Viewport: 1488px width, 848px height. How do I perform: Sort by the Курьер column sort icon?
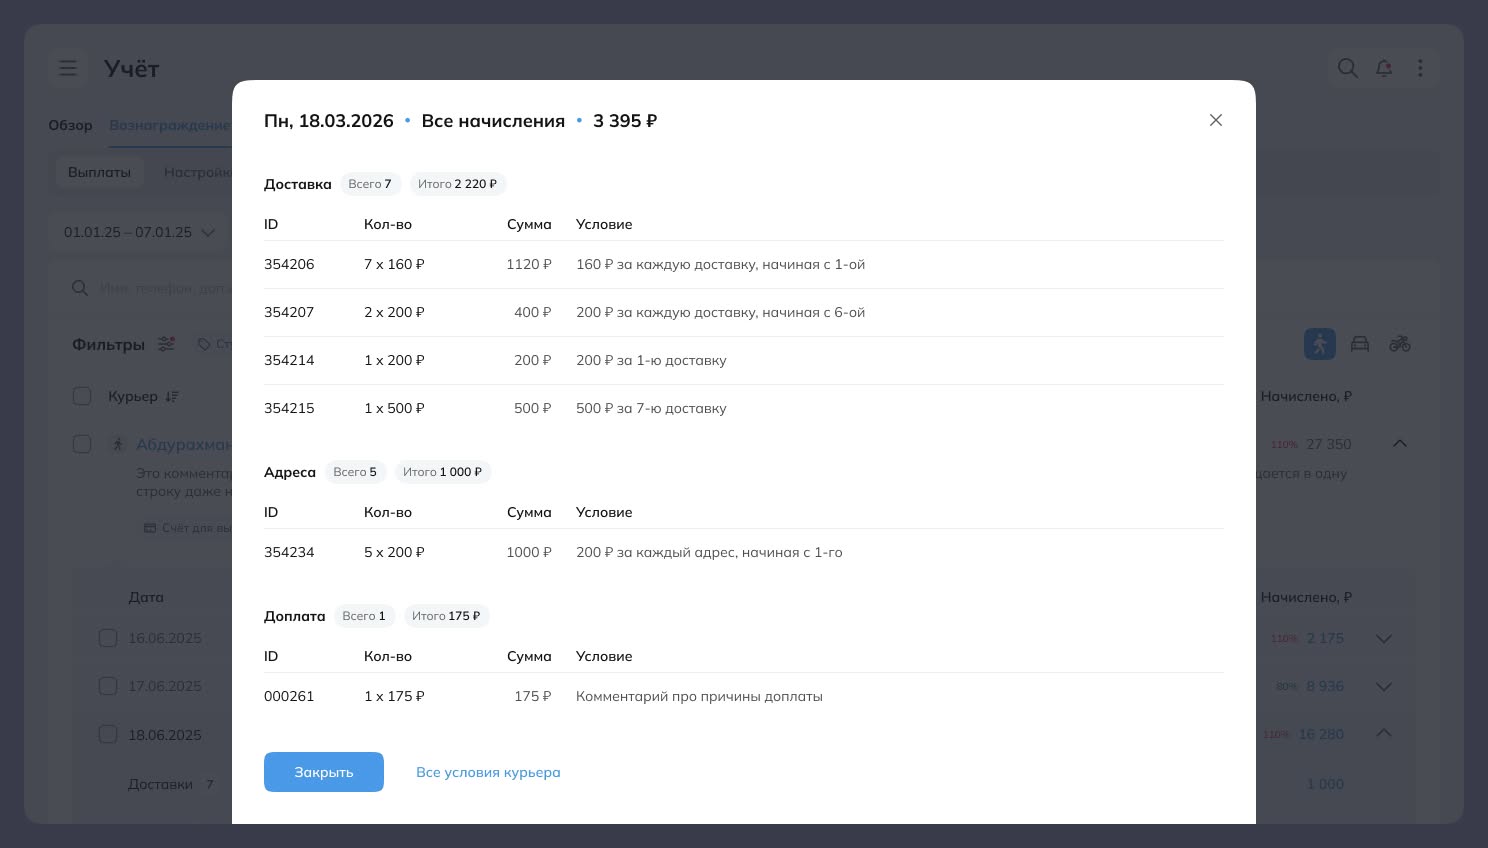(x=172, y=396)
